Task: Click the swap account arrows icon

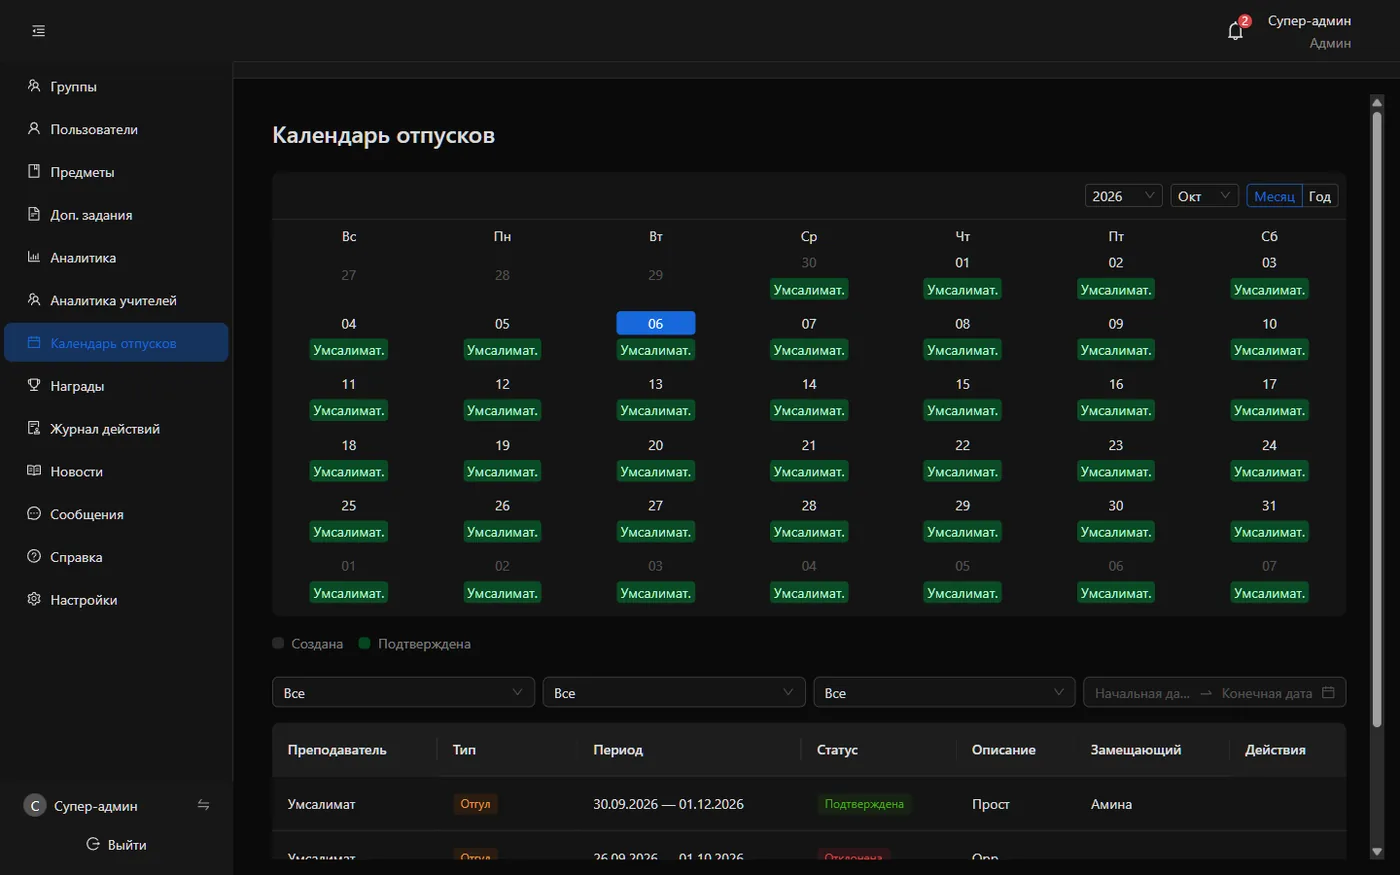Action: (x=203, y=805)
